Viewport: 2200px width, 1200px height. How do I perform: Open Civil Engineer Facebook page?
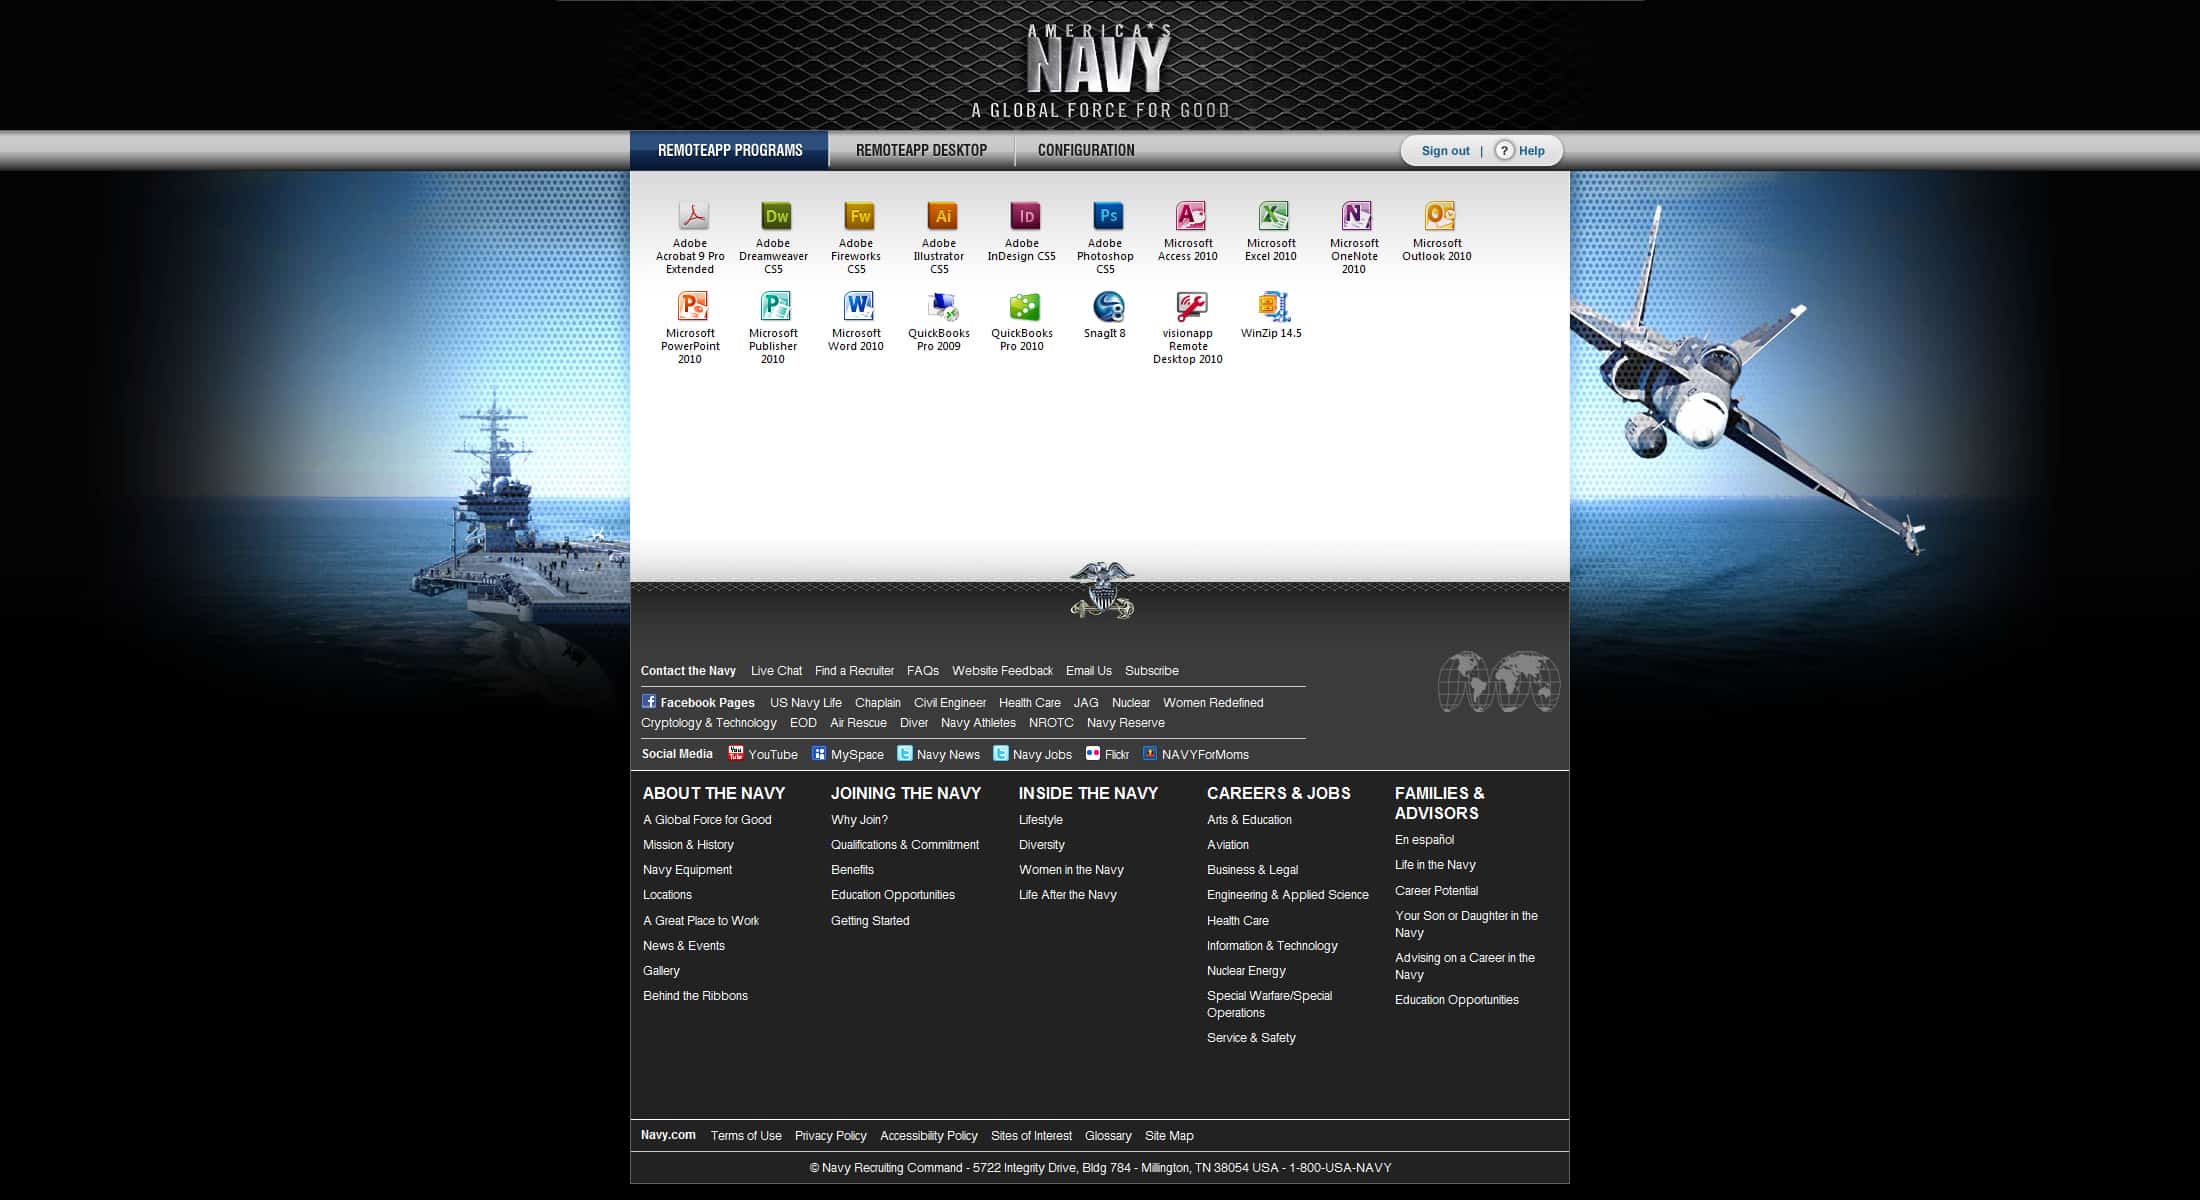tap(949, 703)
